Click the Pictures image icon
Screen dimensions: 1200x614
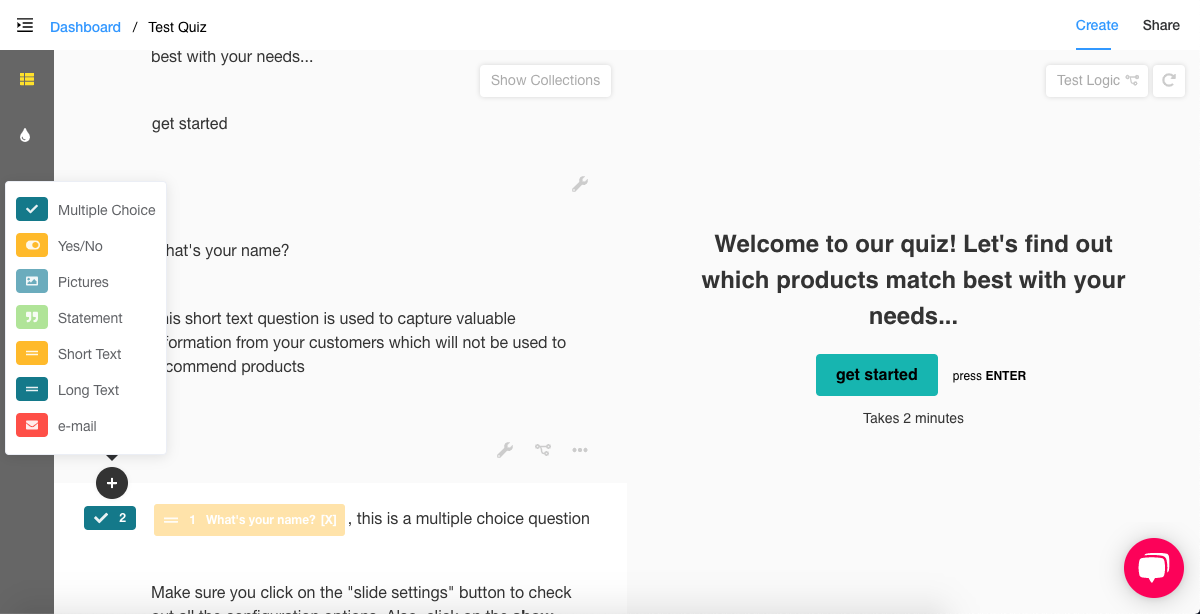(32, 281)
